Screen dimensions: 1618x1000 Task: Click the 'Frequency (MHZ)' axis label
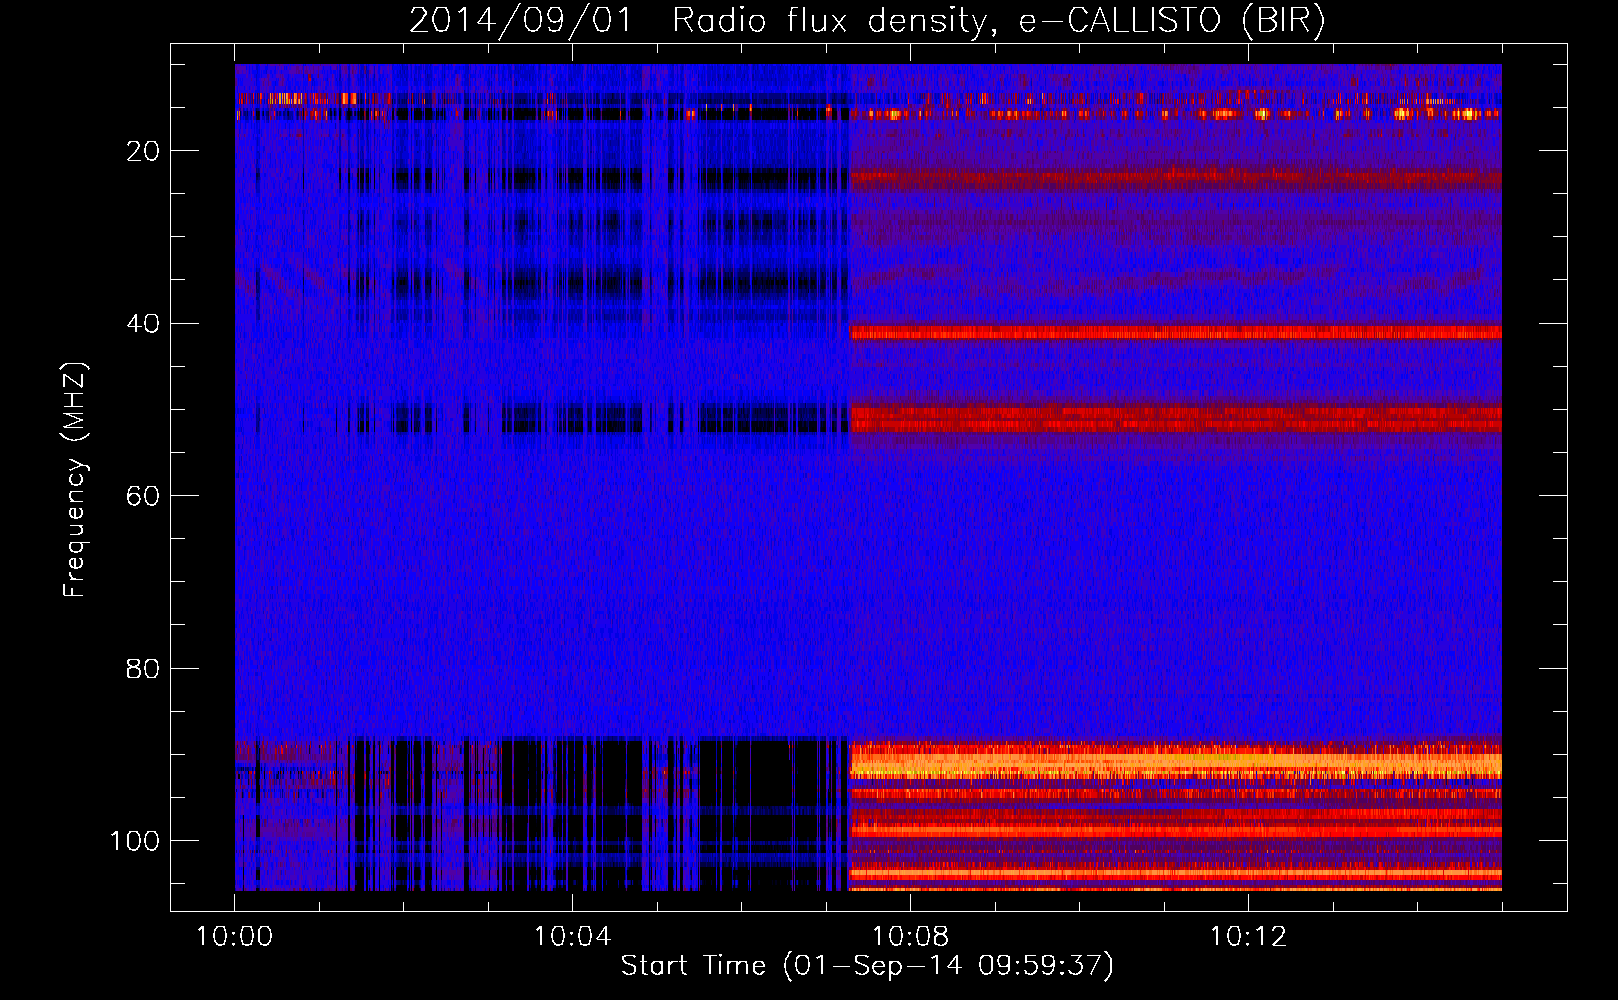point(75,479)
